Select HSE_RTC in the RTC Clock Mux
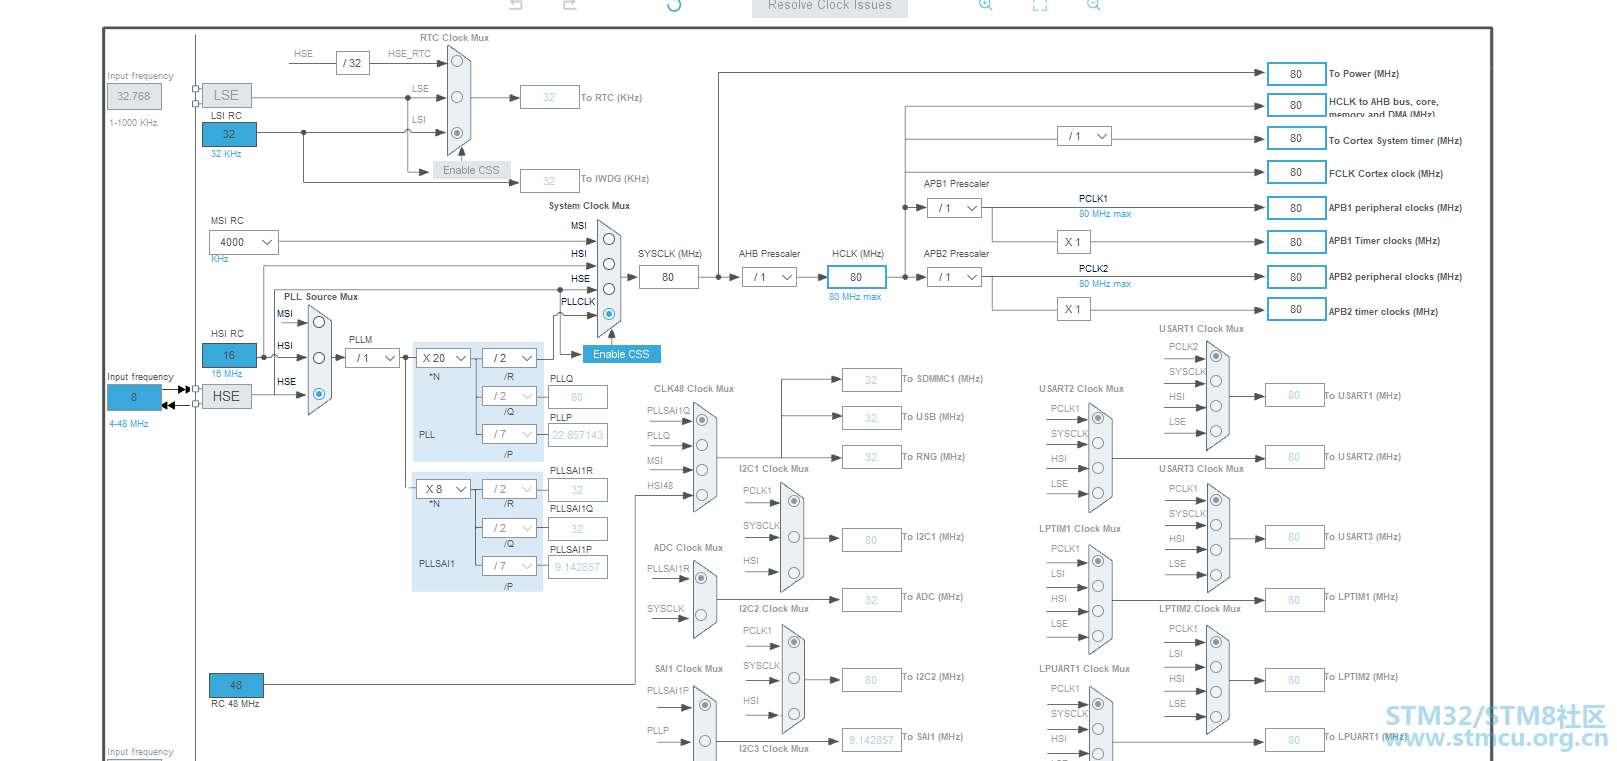1617x761 pixels. click(x=457, y=61)
